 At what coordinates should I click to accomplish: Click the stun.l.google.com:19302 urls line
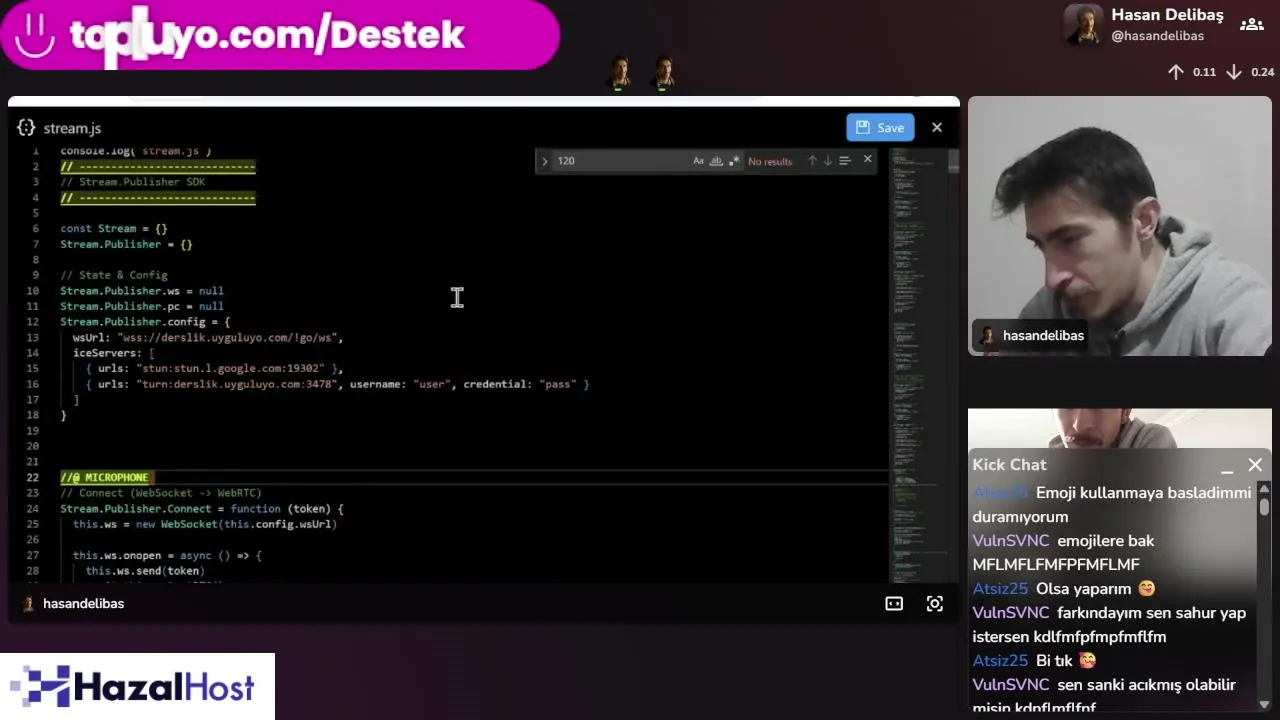(x=214, y=369)
